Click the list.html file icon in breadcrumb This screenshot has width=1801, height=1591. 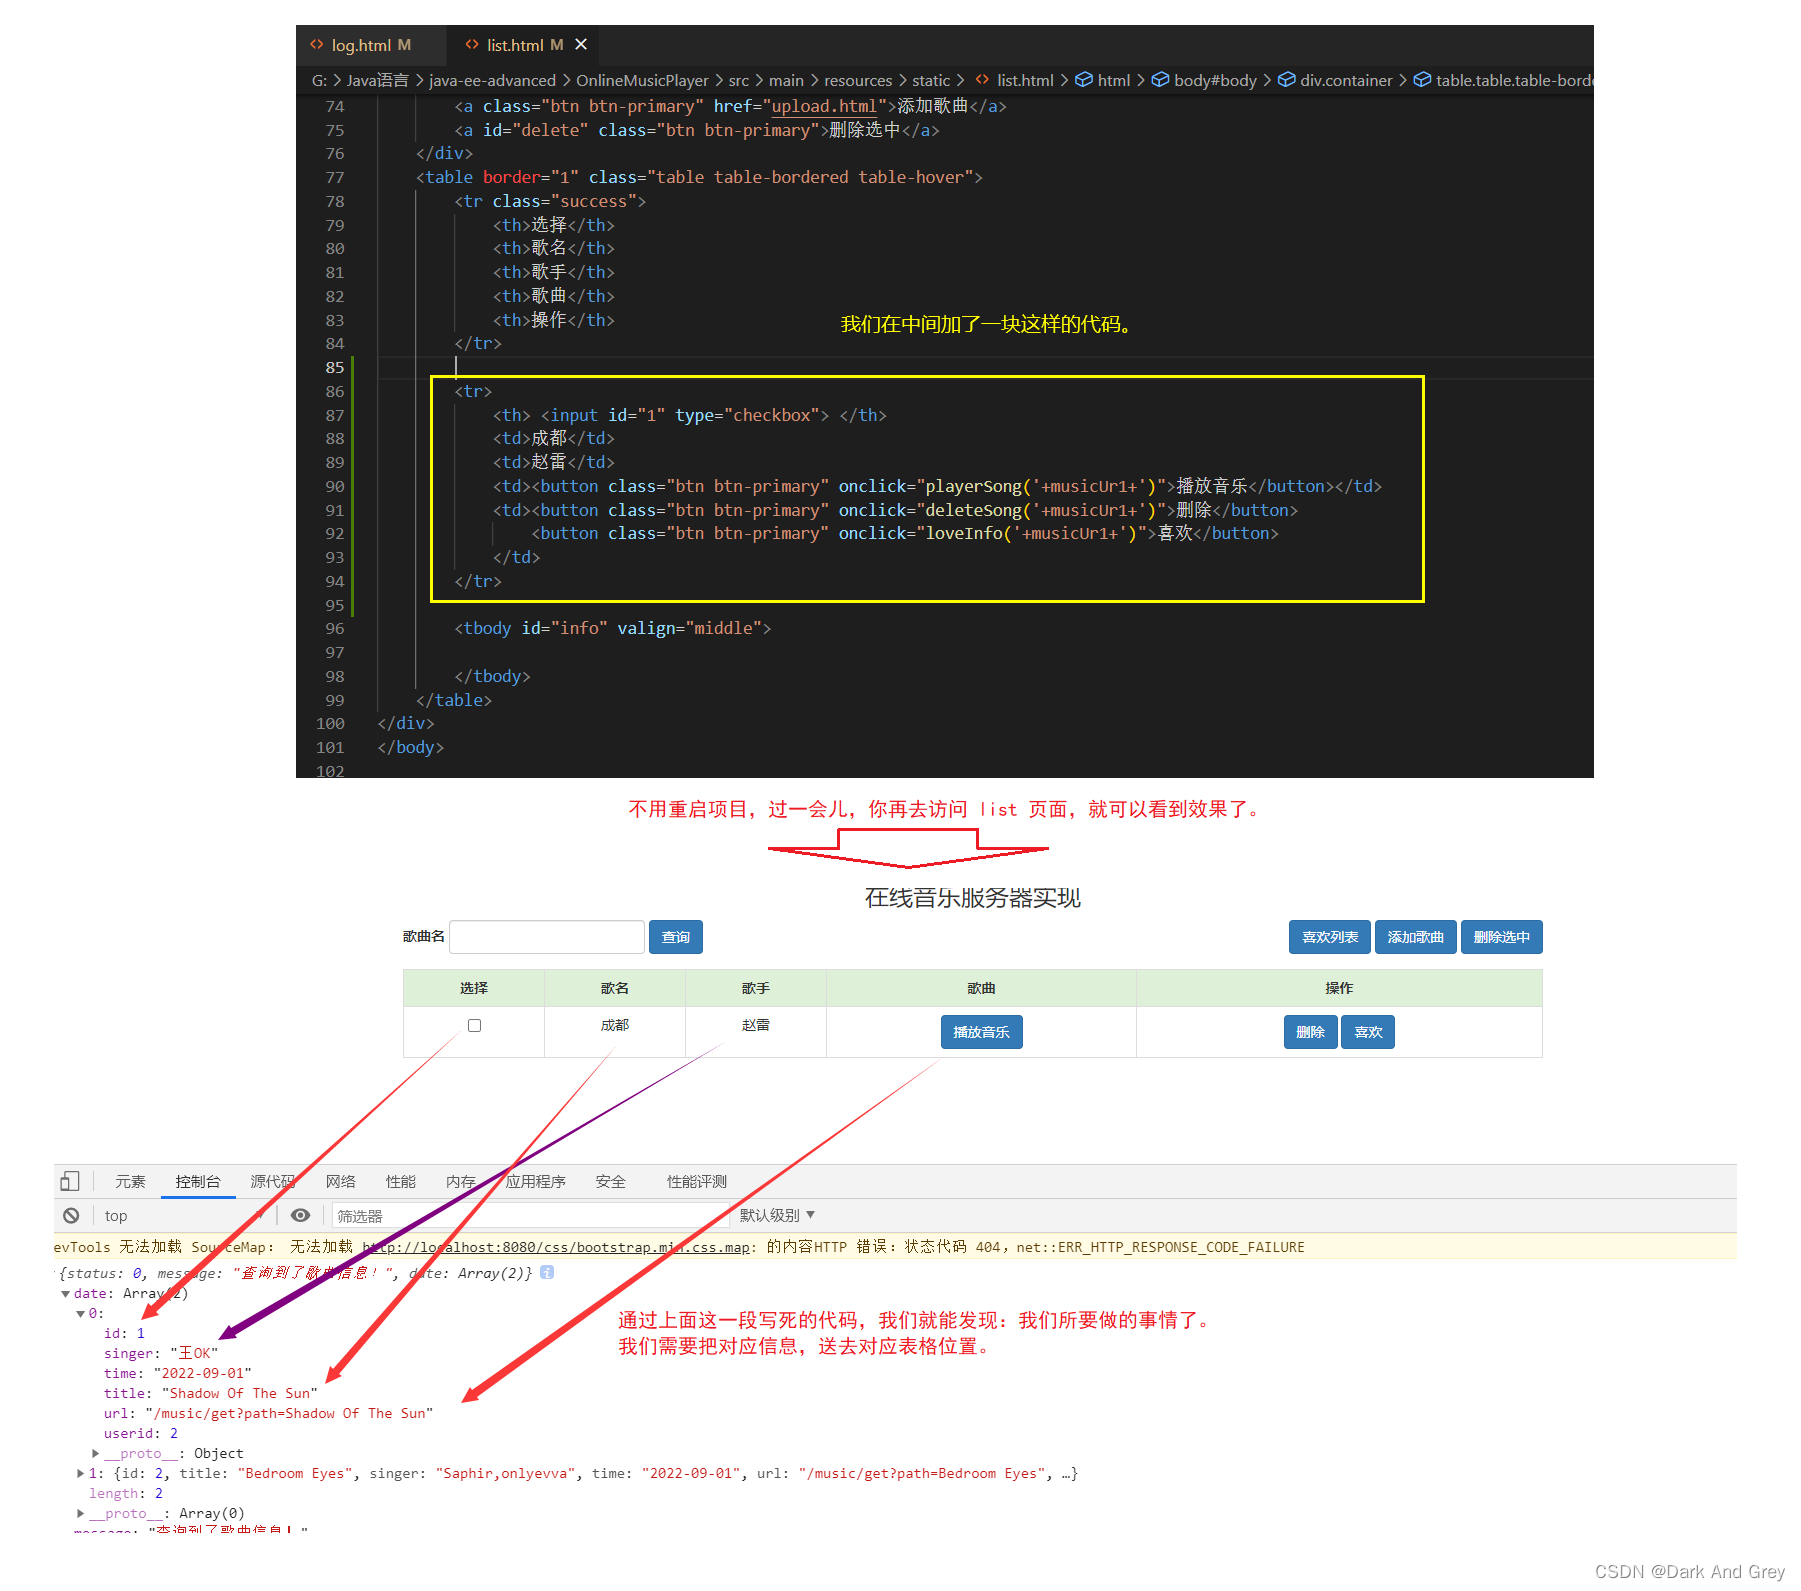pos(982,79)
